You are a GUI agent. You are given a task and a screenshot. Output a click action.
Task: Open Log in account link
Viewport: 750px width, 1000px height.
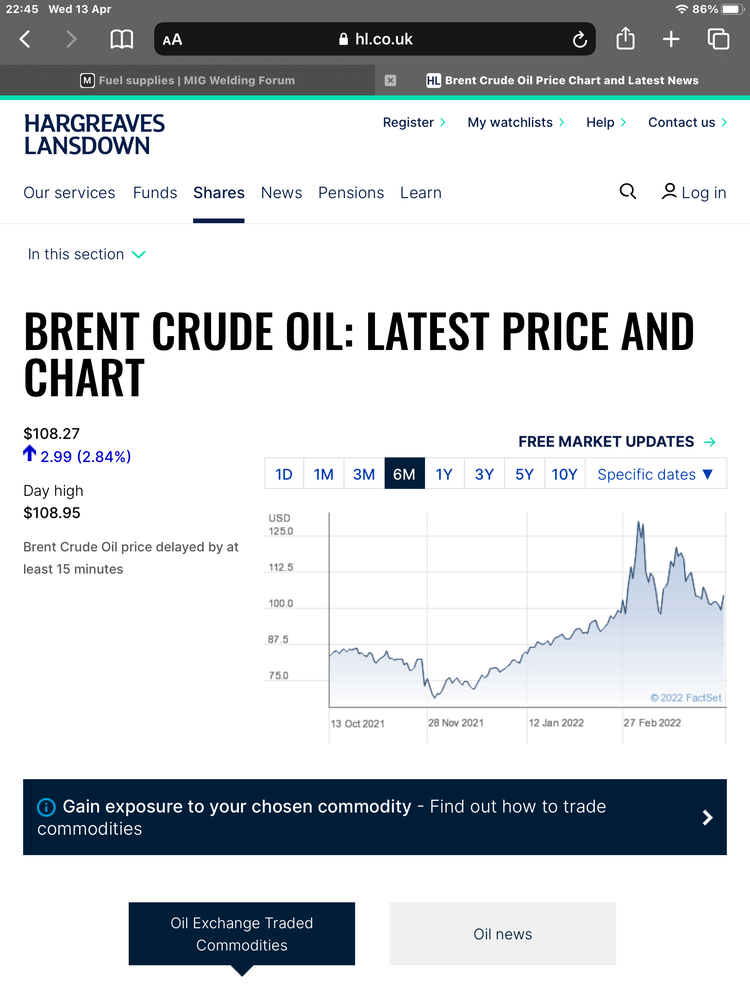[694, 192]
